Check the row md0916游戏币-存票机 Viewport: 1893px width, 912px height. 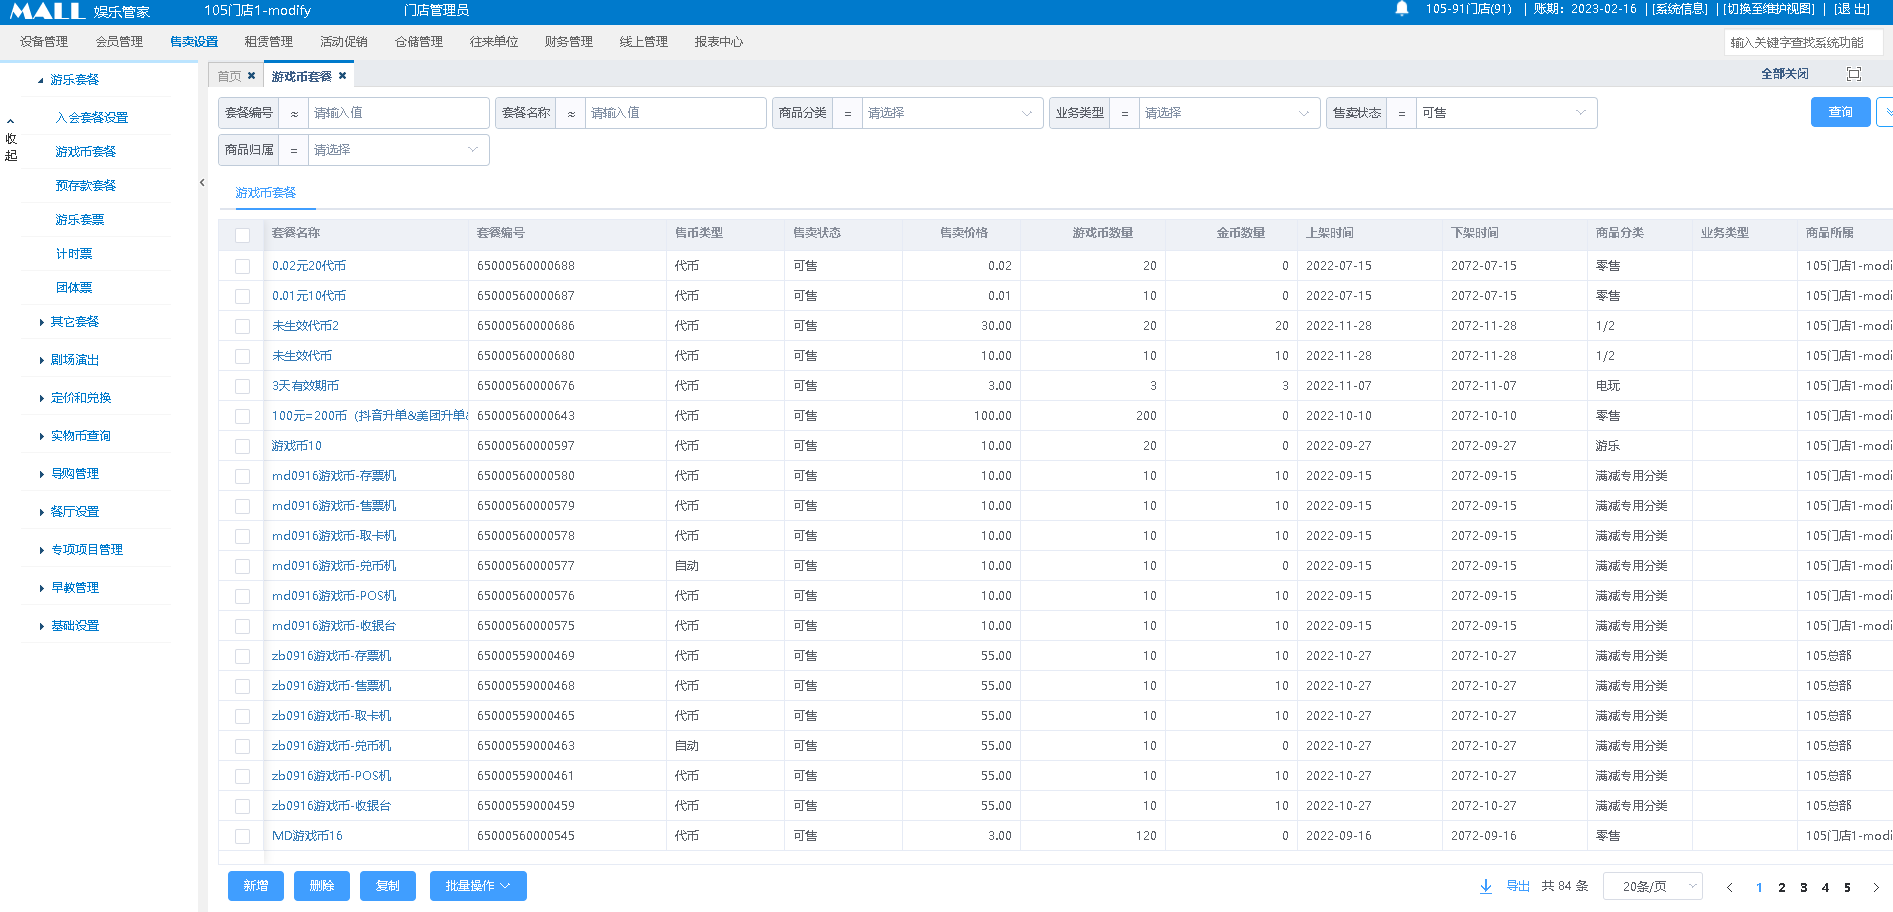(242, 476)
